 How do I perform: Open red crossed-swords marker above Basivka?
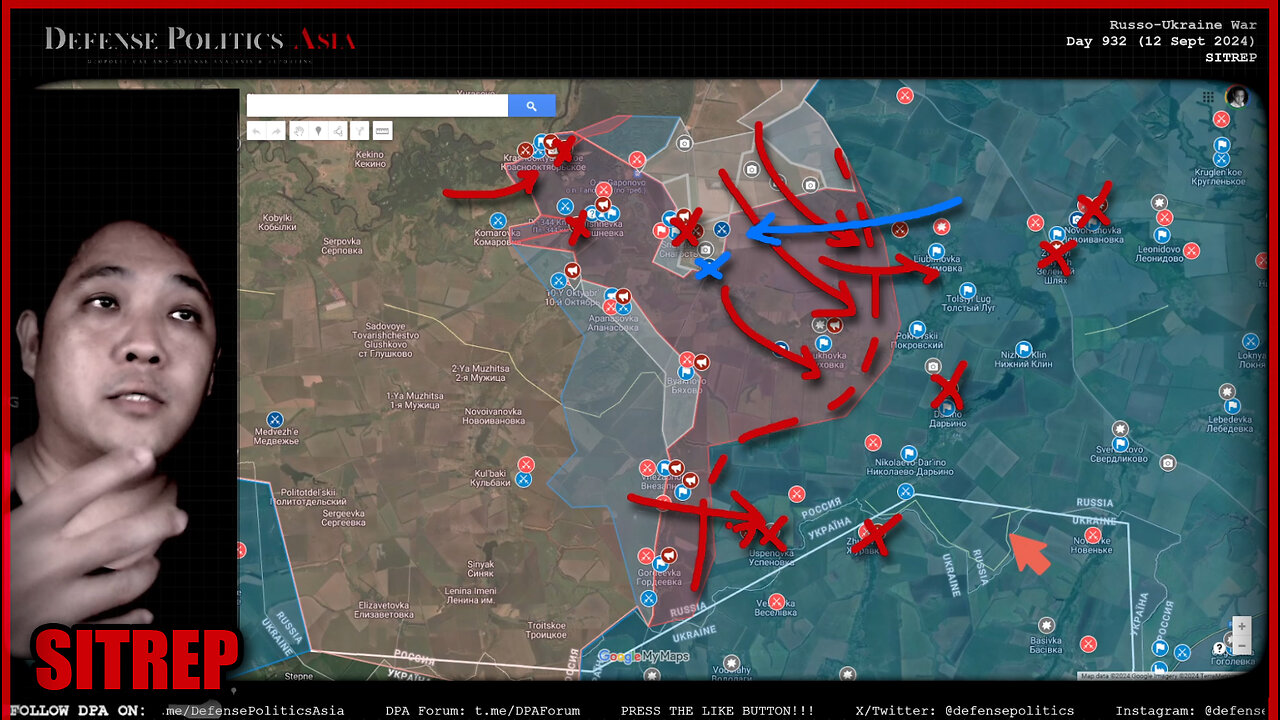(x=1088, y=644)
